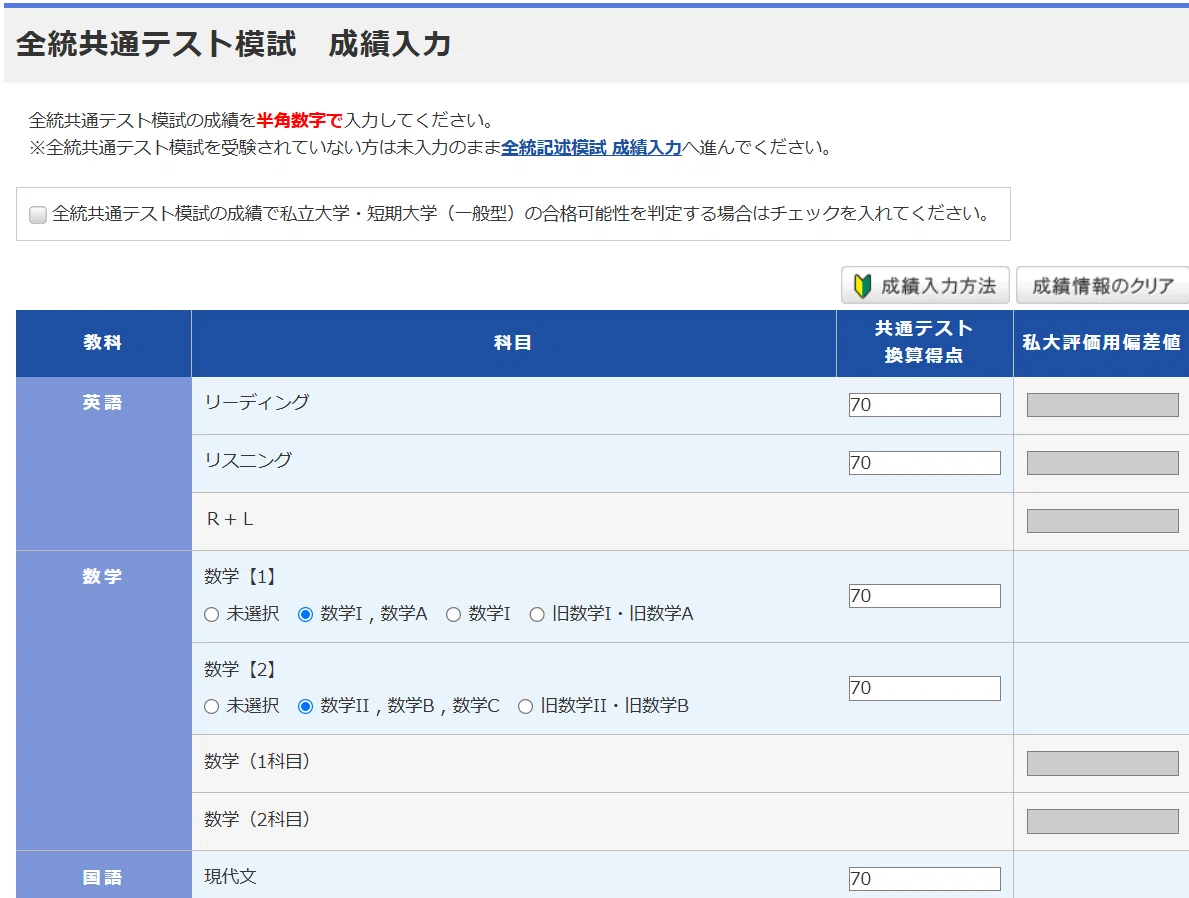Image resolution: width=1189 pixels, height=898 pixels.
Task: Focus the 数学【2】 score input
Action: (924, 688)
